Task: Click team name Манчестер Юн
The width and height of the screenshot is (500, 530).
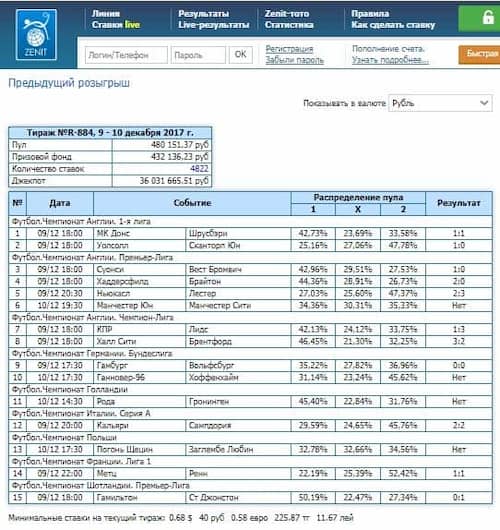Action: (125, 305)
